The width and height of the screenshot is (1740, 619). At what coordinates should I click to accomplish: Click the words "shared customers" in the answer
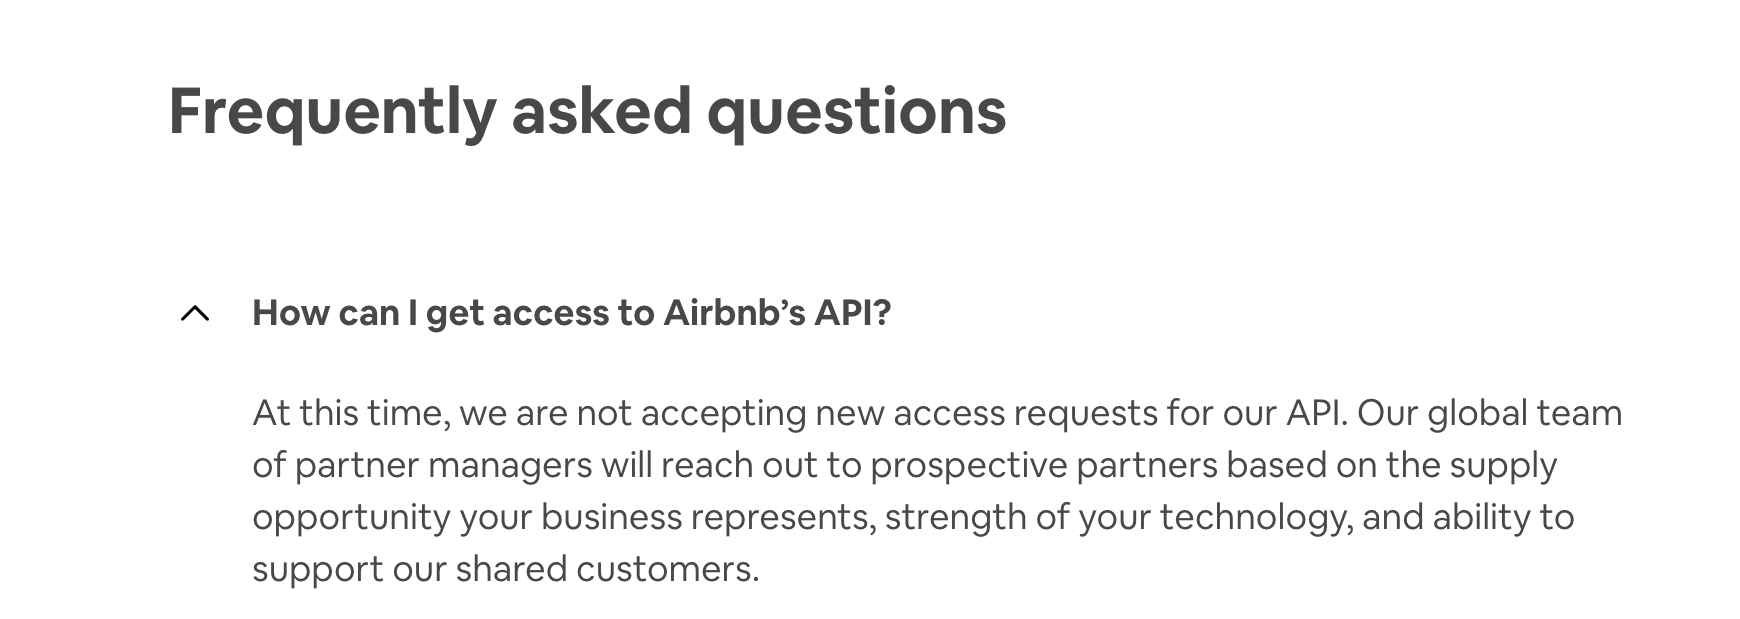[x=605, y=569]
